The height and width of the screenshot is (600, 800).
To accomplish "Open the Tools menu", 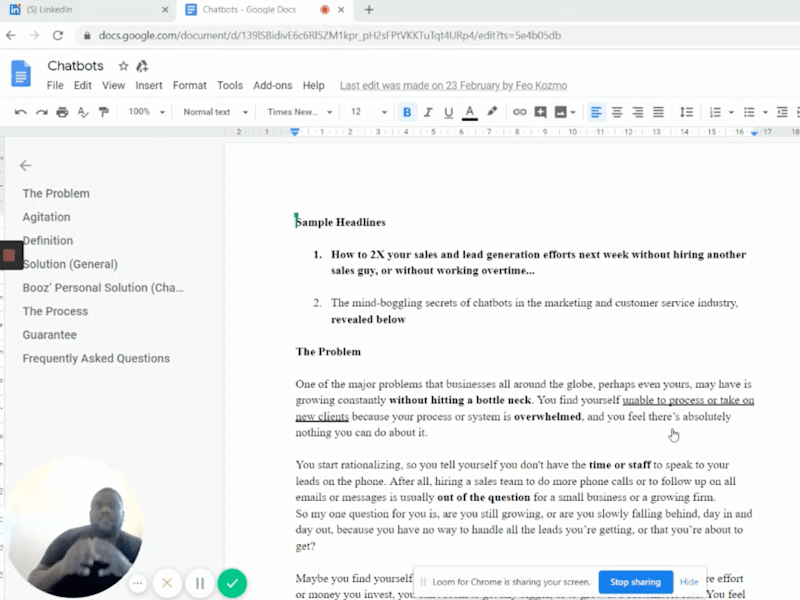I will coord(230,85).
